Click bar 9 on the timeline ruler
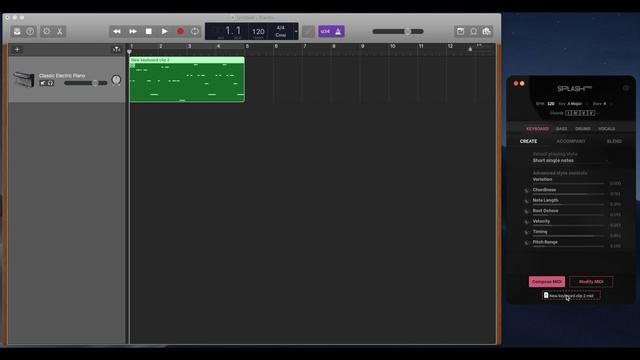 362,46
